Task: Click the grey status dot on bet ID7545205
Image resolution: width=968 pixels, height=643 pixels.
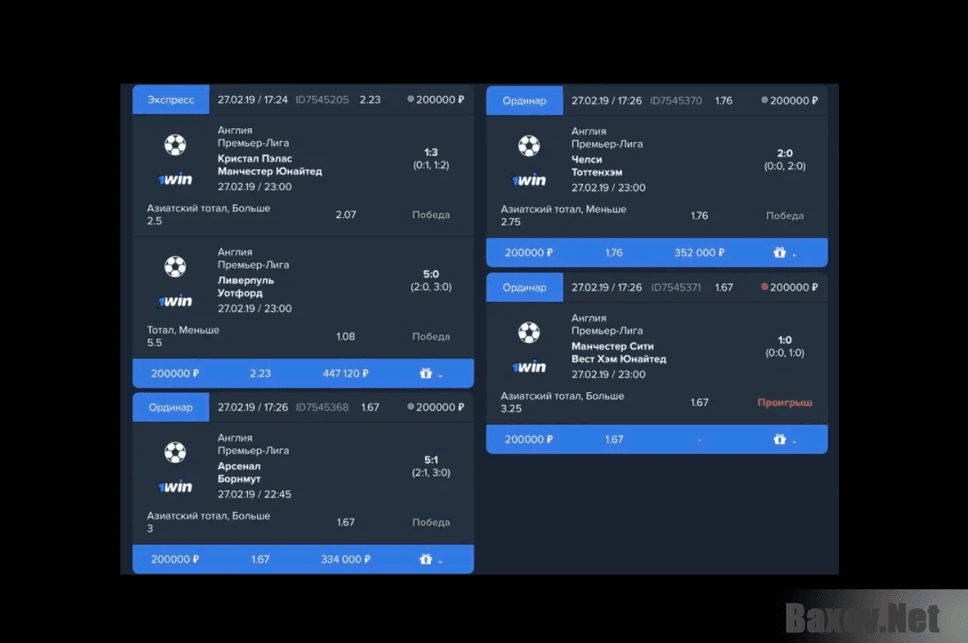Action: click(411, 99)
